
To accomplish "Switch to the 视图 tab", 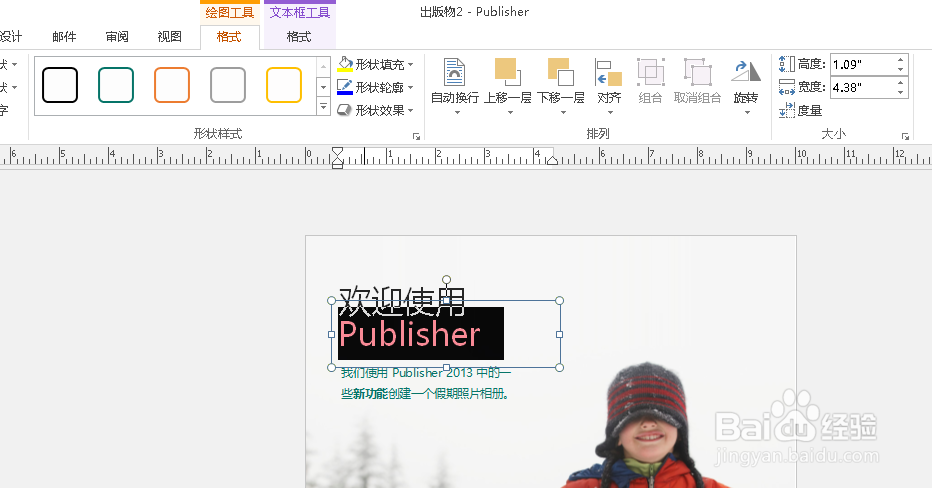I will pyautogui.click(x=169, y=37).
